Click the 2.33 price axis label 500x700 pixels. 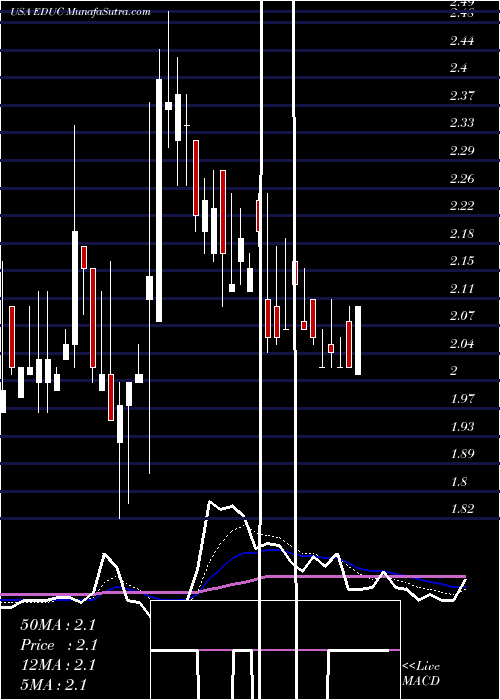pos(462,122)
